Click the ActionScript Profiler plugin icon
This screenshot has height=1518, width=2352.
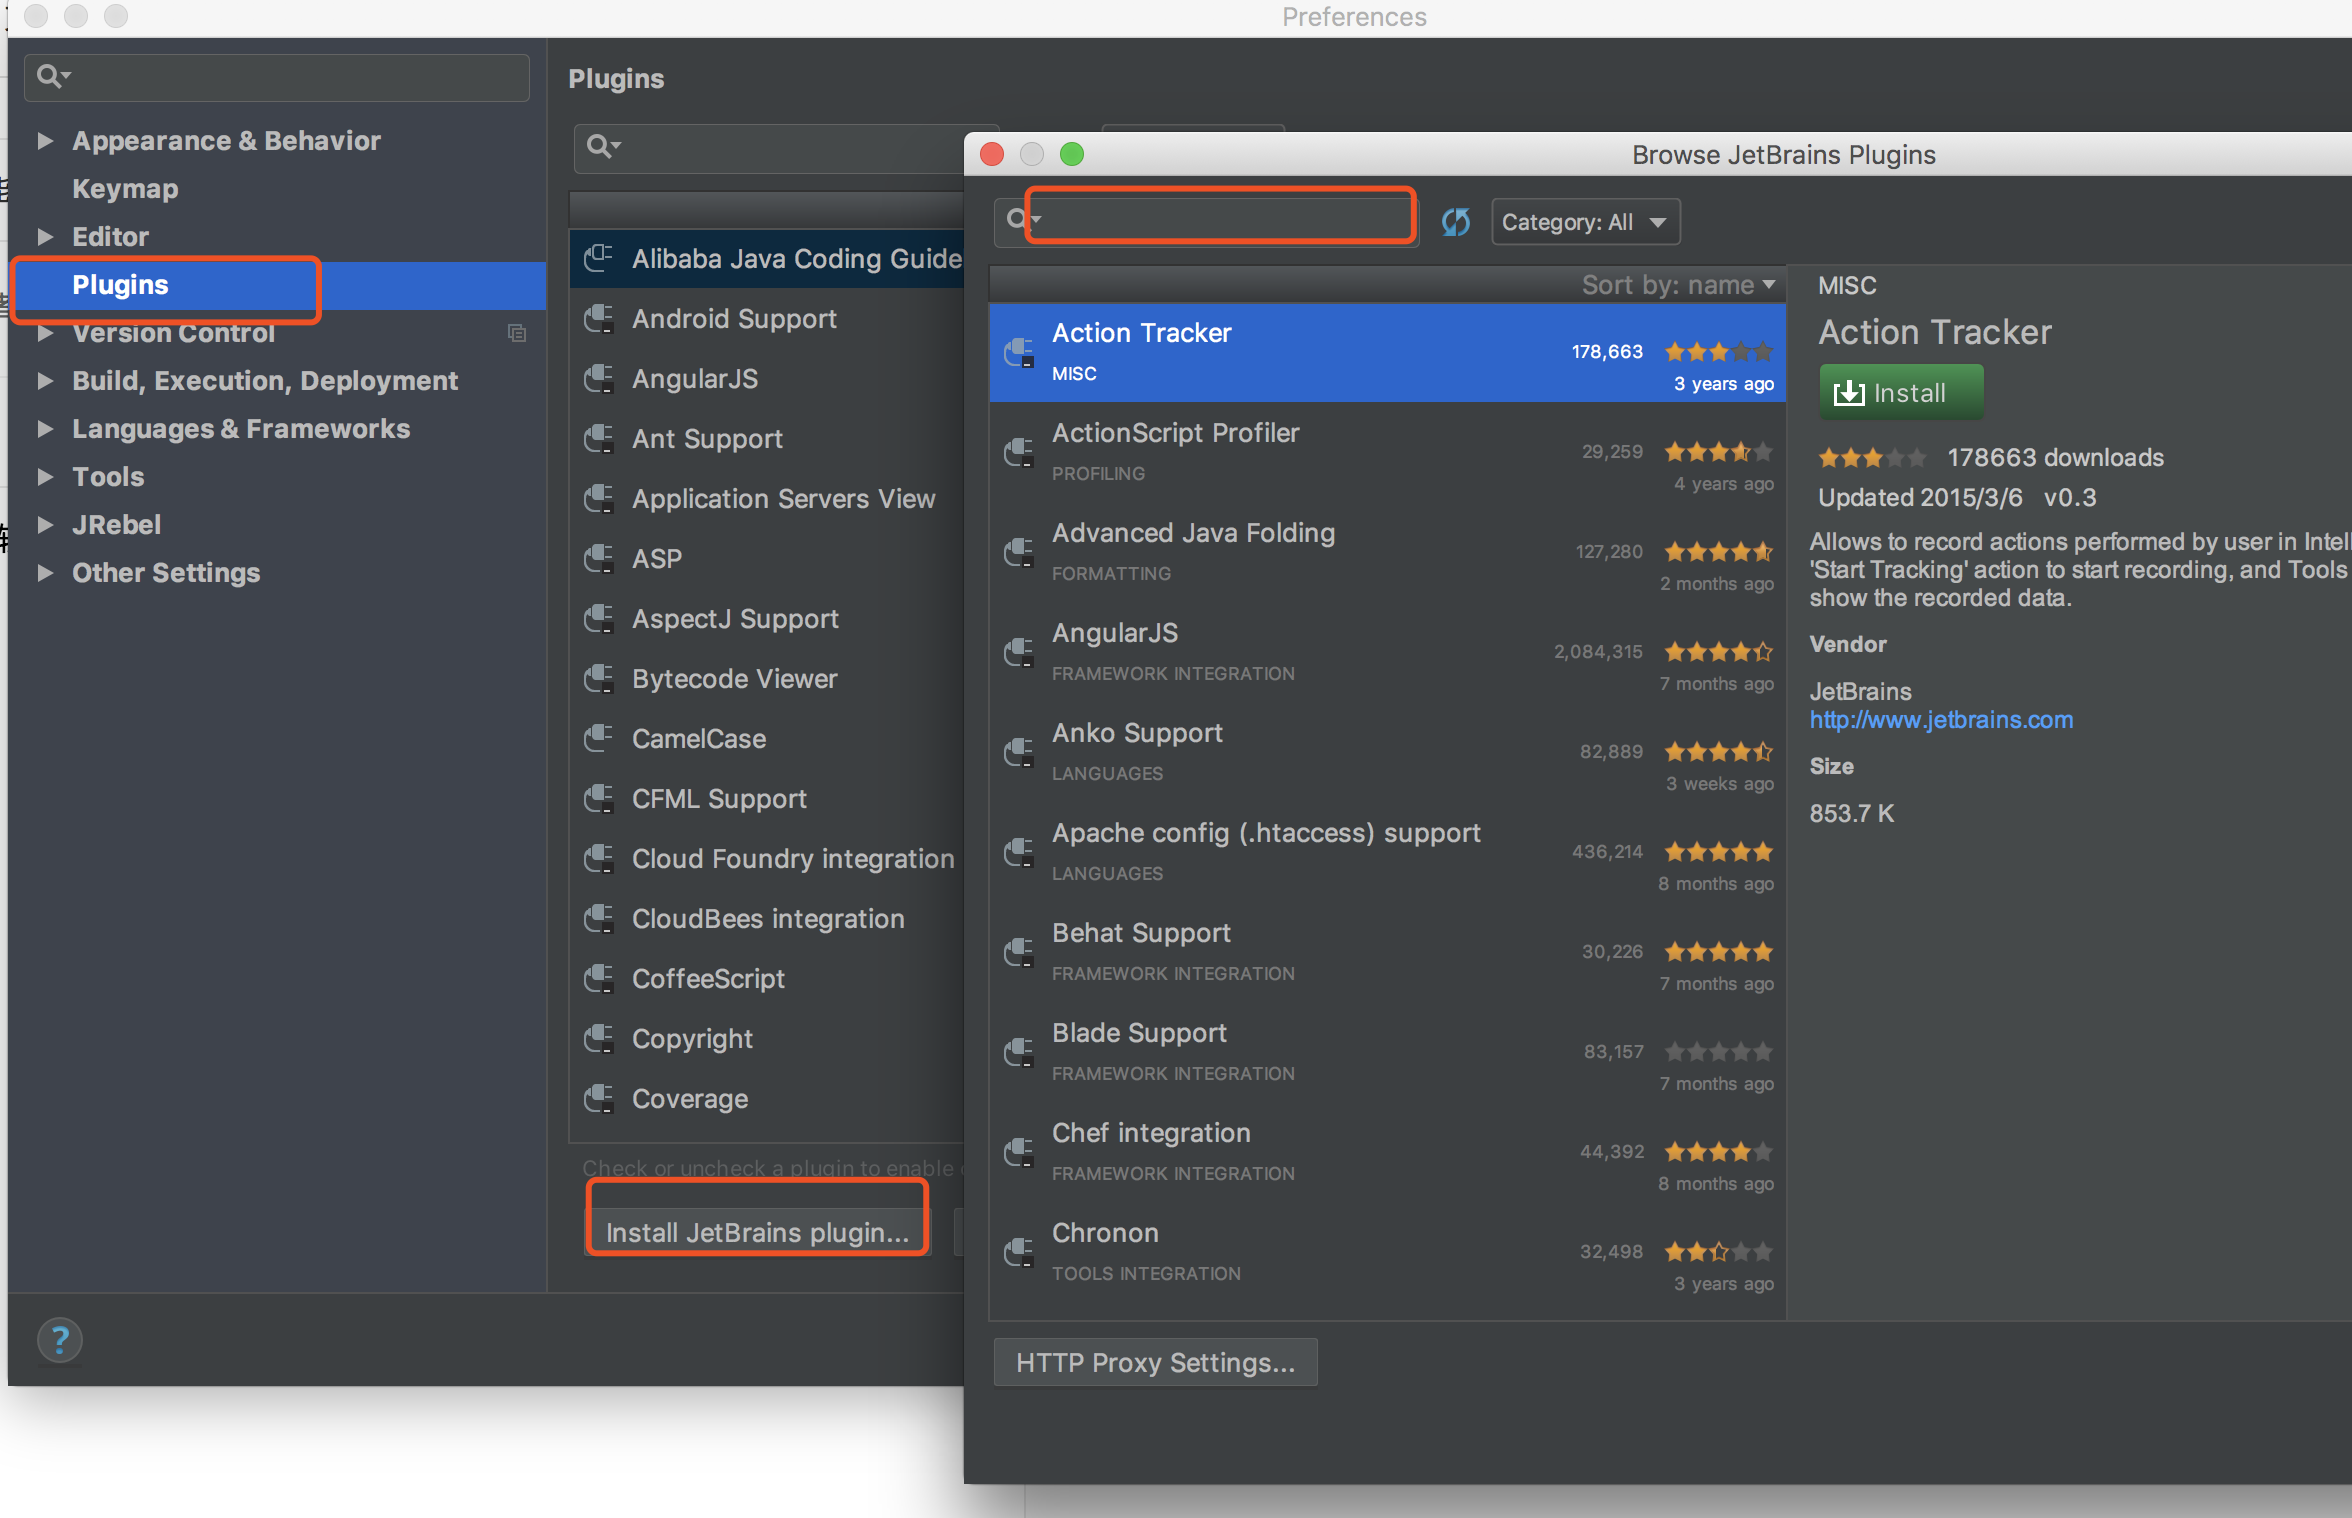[1019, 453]
